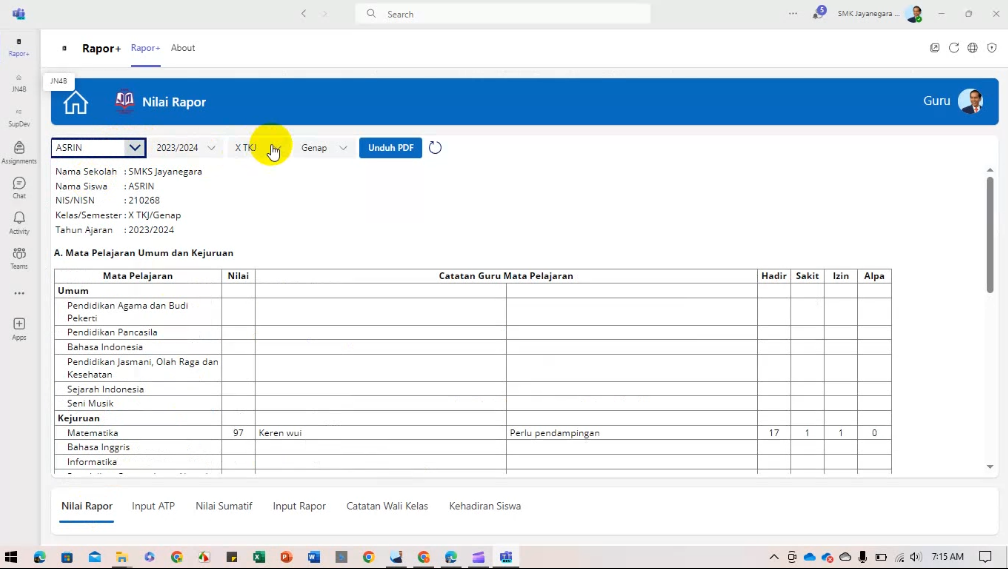Open the notifications icon with badge 5
Viewport: 1008px width, 569px height.
[x=819, y=14]
